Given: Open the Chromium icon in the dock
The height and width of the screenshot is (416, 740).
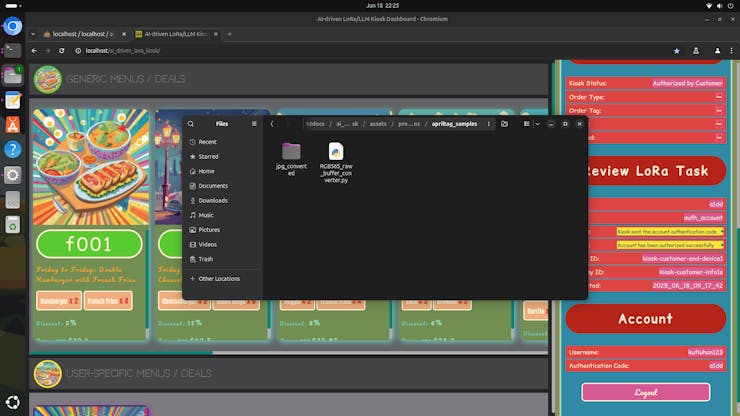Looking at the screenshot, I should pos(13,26).
